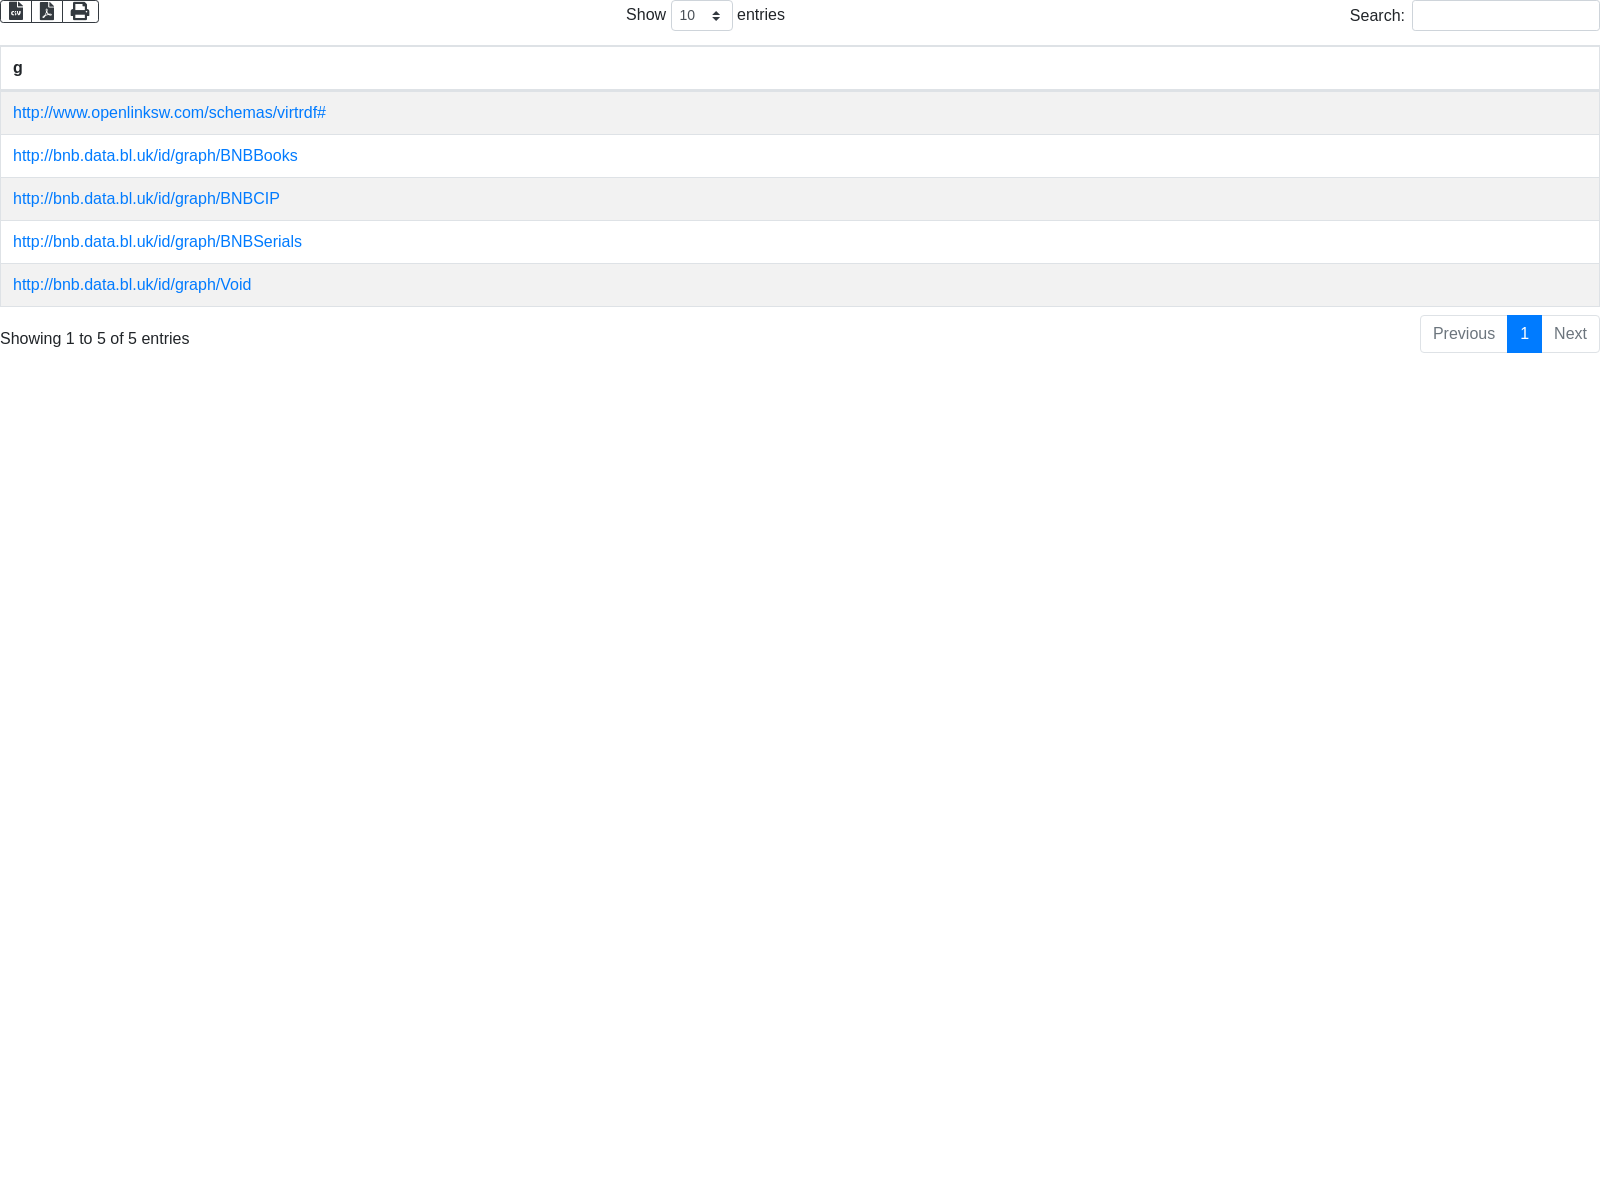Image resolution: width=1600 pixels, height=1200 pixels.
Task: Export the table as CSV
Action: 16,11
